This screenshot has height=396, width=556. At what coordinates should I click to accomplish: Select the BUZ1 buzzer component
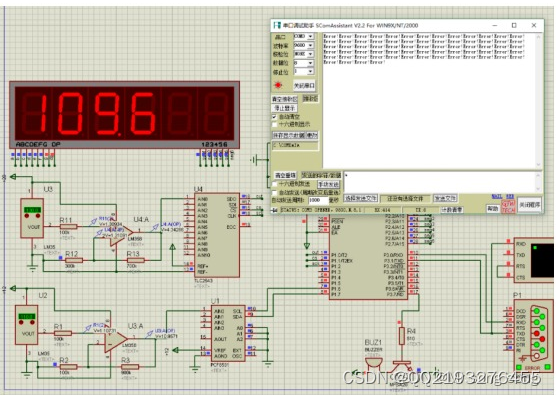[x=374, y=365]
